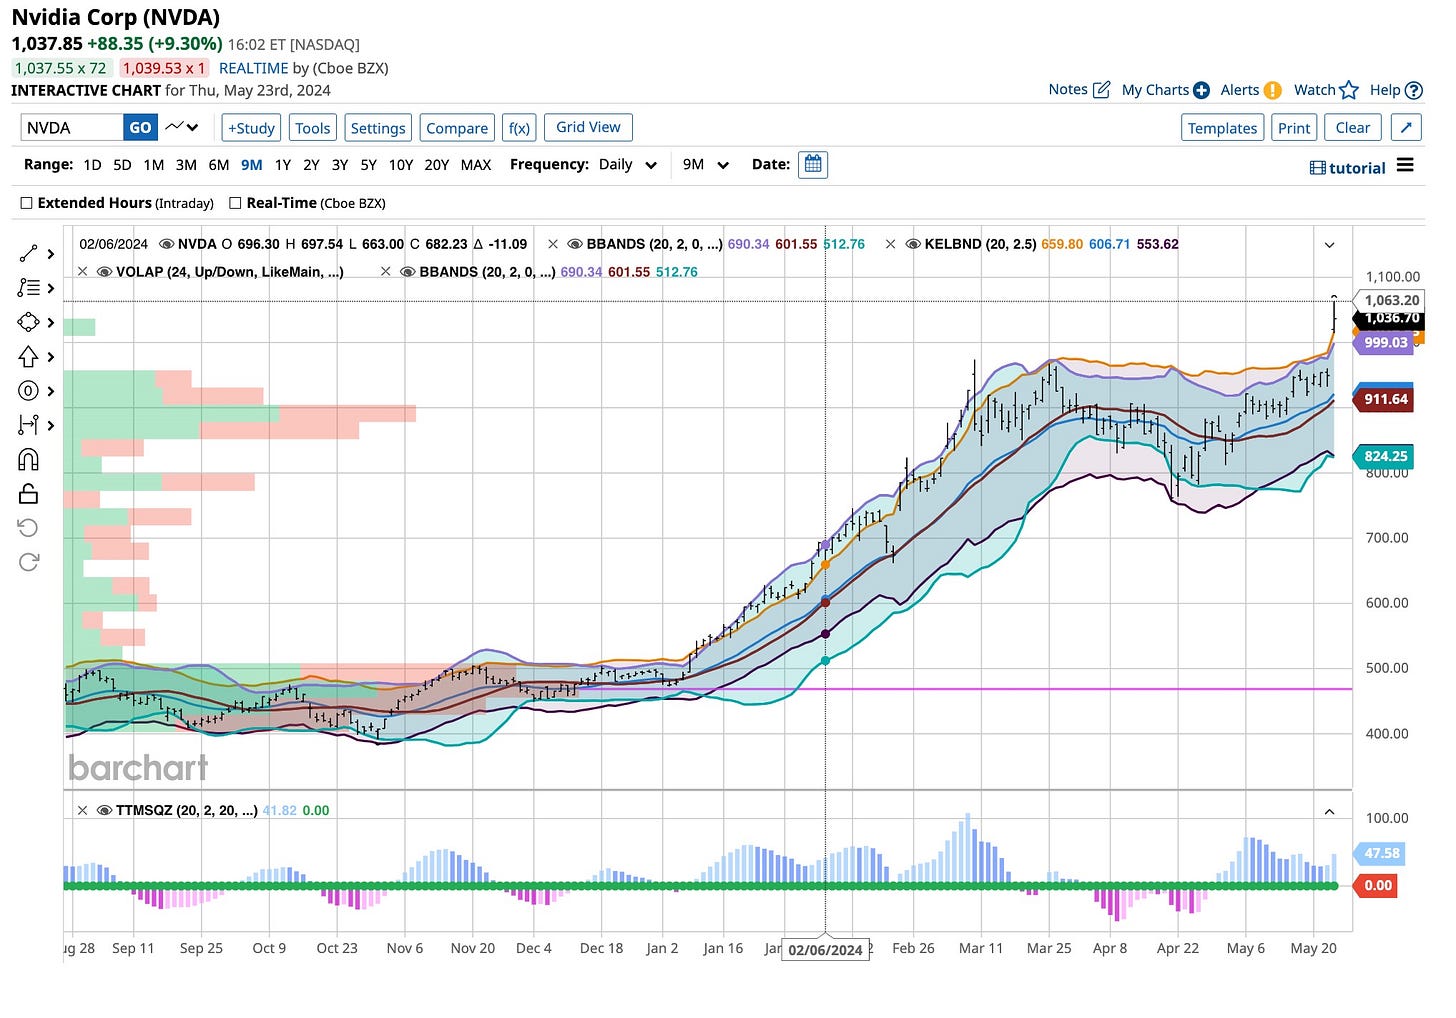The height and width of the screenshot is (1018, 1456).
Task: Expand measure tool options arrow
Action: tap(51, 425)
